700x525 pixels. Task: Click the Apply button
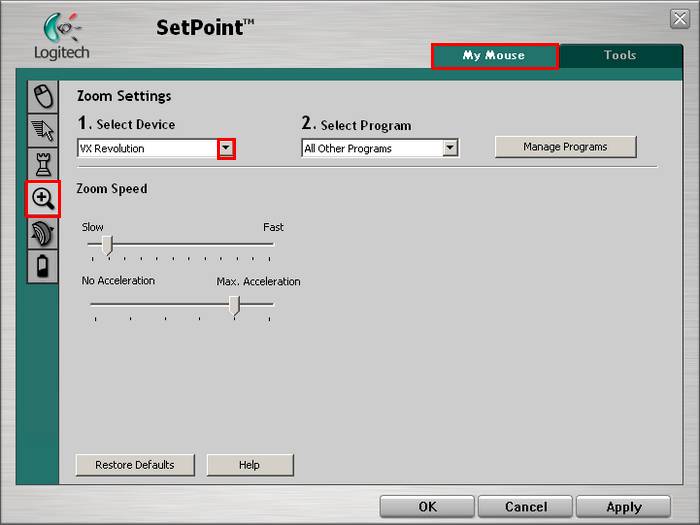[x=624, y=507]
